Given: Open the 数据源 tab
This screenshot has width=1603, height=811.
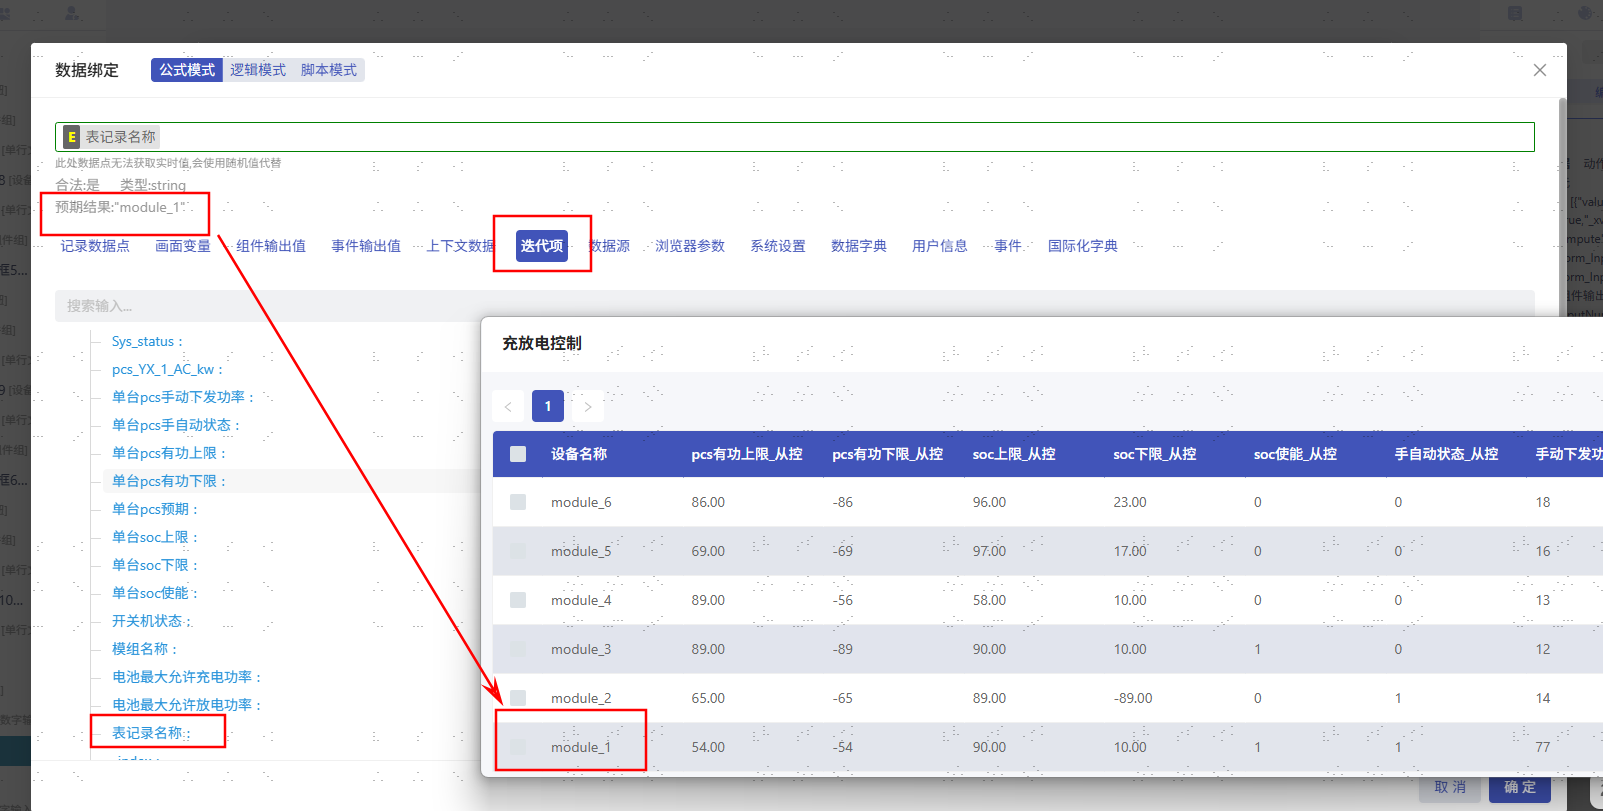Looking at the screenshot, I should click(x=609, y=246).
